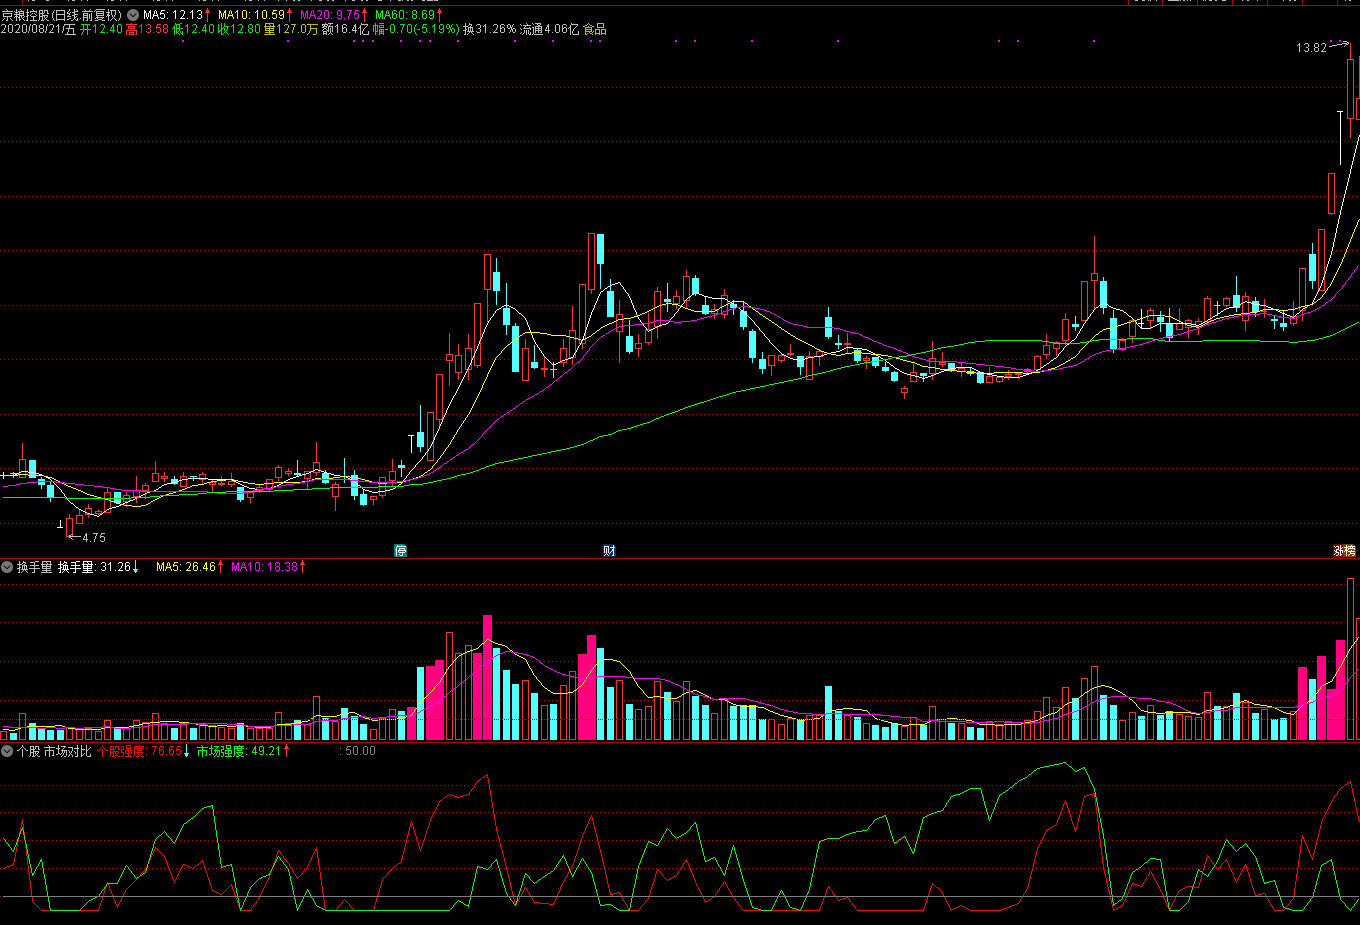
Task: Open the 食品 sector link
Action: [x=595, y=29]
